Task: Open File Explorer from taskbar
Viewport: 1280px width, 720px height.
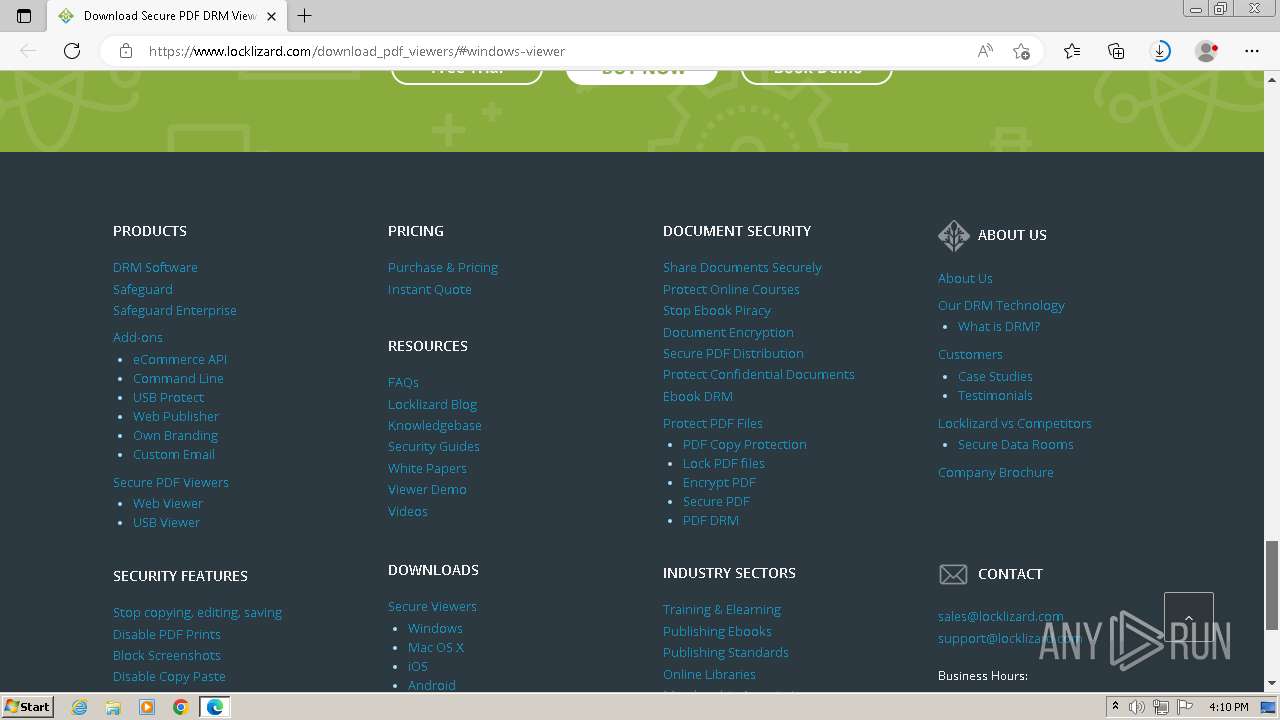Action: (x=113, y=707)
